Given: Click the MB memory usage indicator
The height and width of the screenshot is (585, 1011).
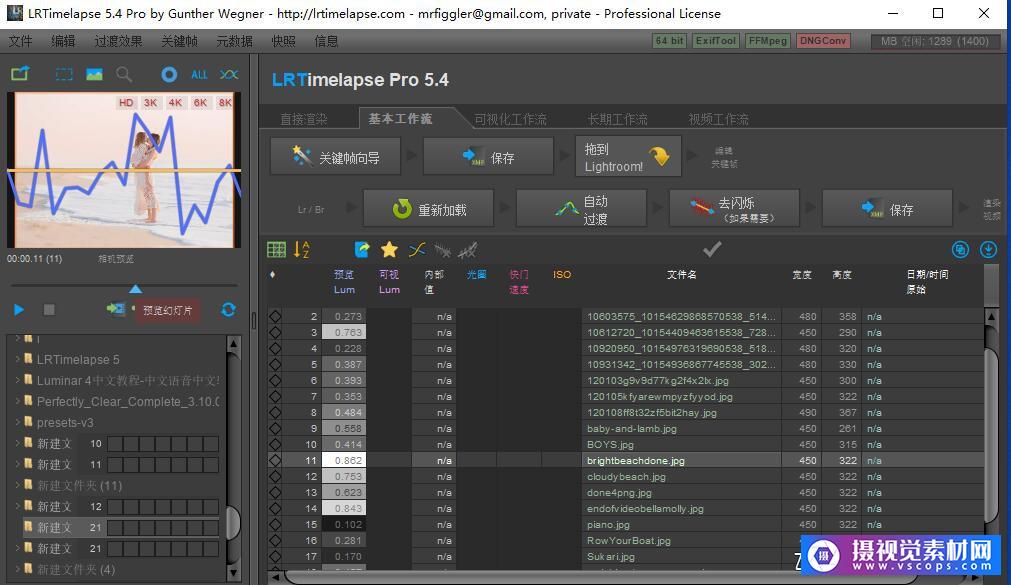Looking at the screenshot, I should pos(935,41).
